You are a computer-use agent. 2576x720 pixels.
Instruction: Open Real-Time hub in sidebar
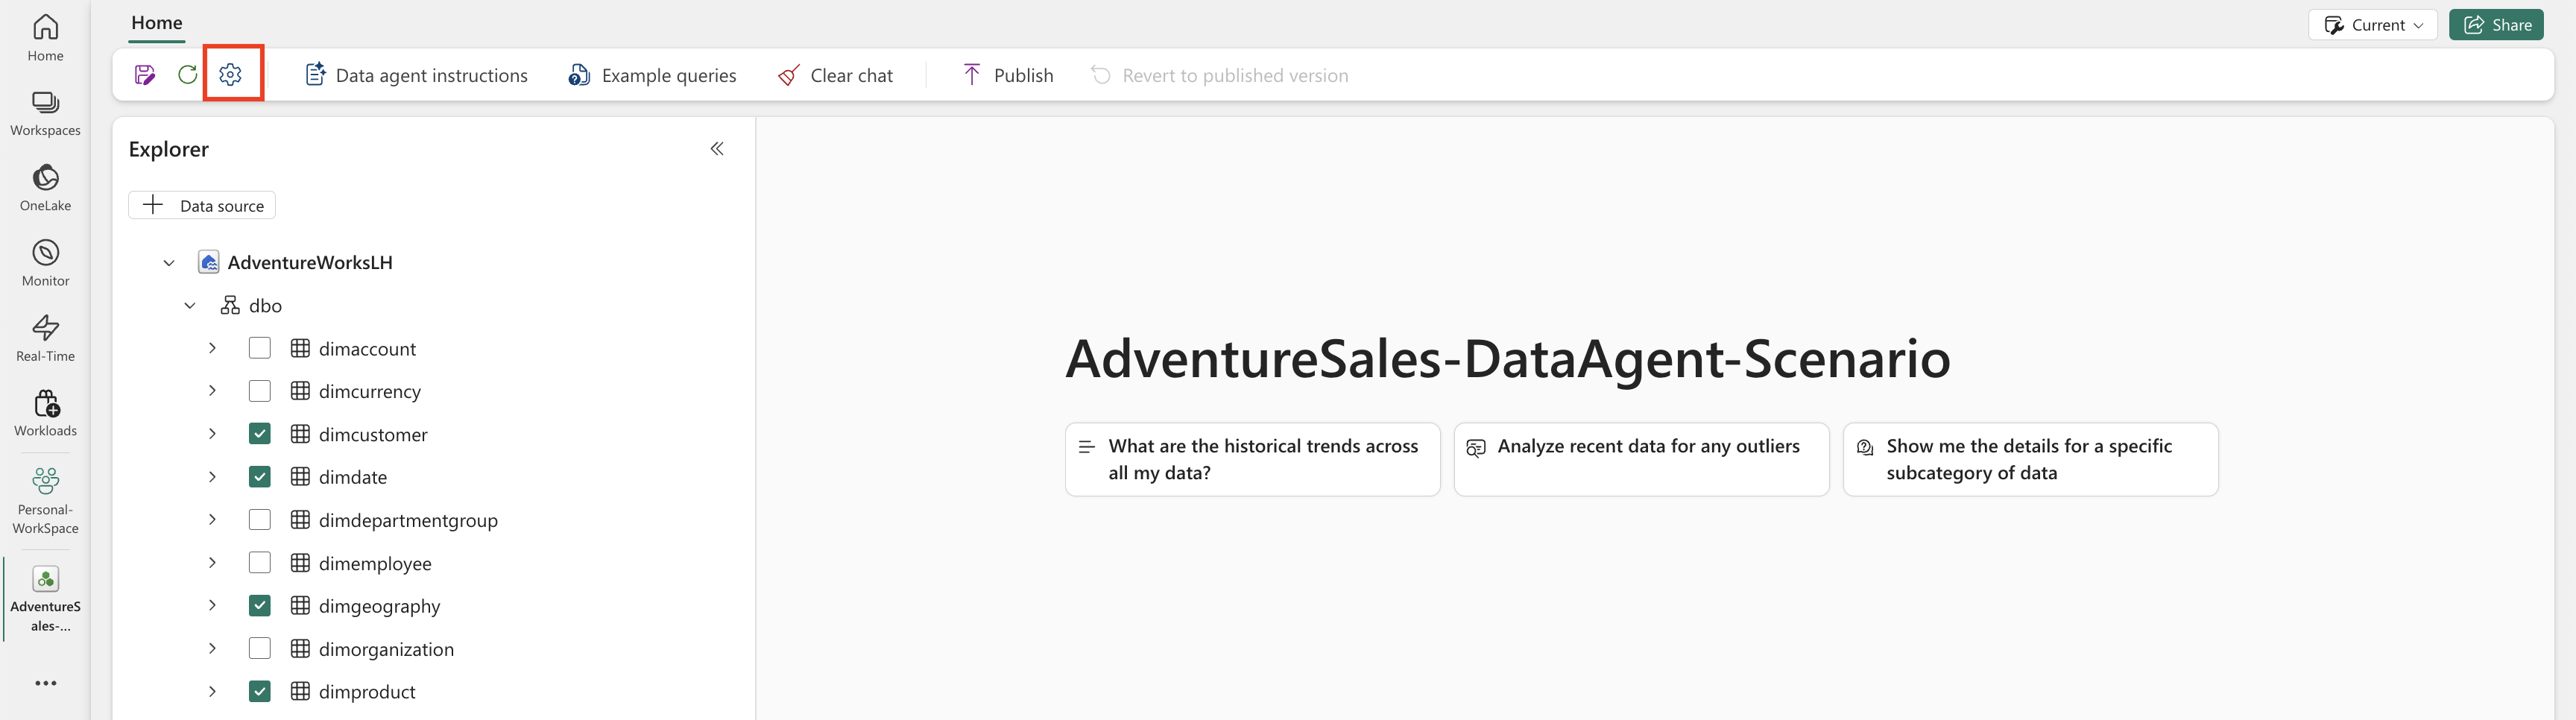click(45, 338)
